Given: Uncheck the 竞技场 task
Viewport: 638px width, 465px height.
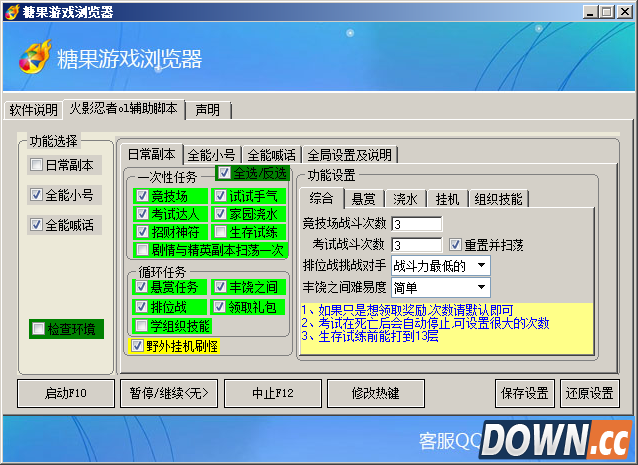Looking at the screenshot, I should point(142,196).
